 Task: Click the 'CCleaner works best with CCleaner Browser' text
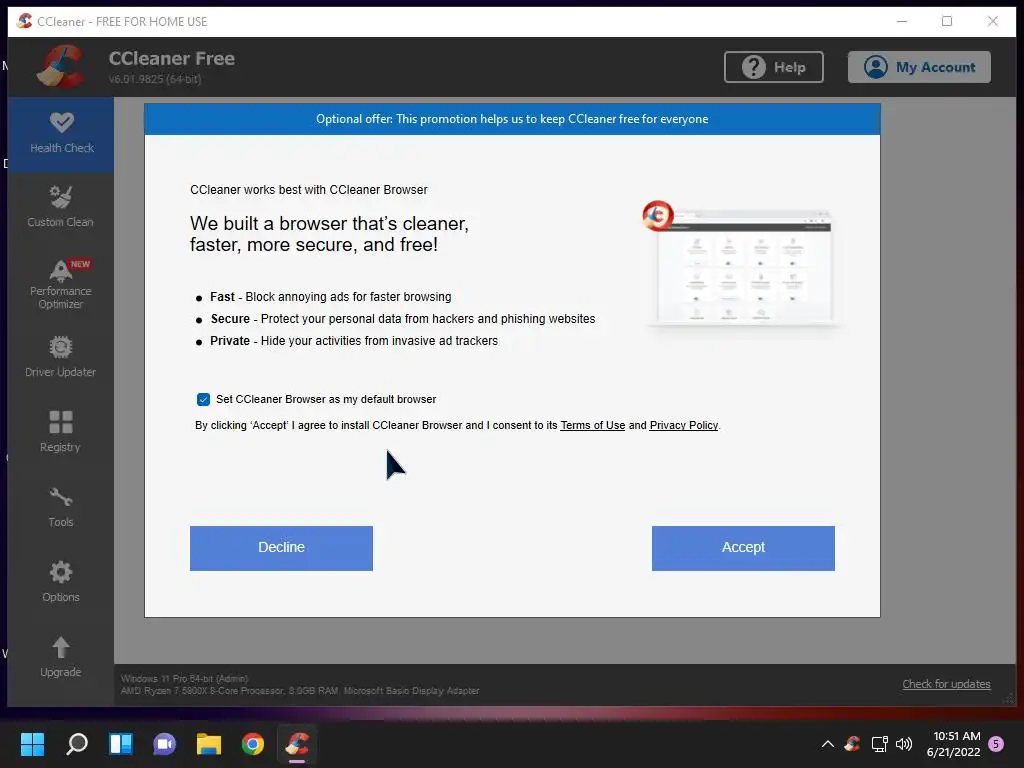[309, 190]
